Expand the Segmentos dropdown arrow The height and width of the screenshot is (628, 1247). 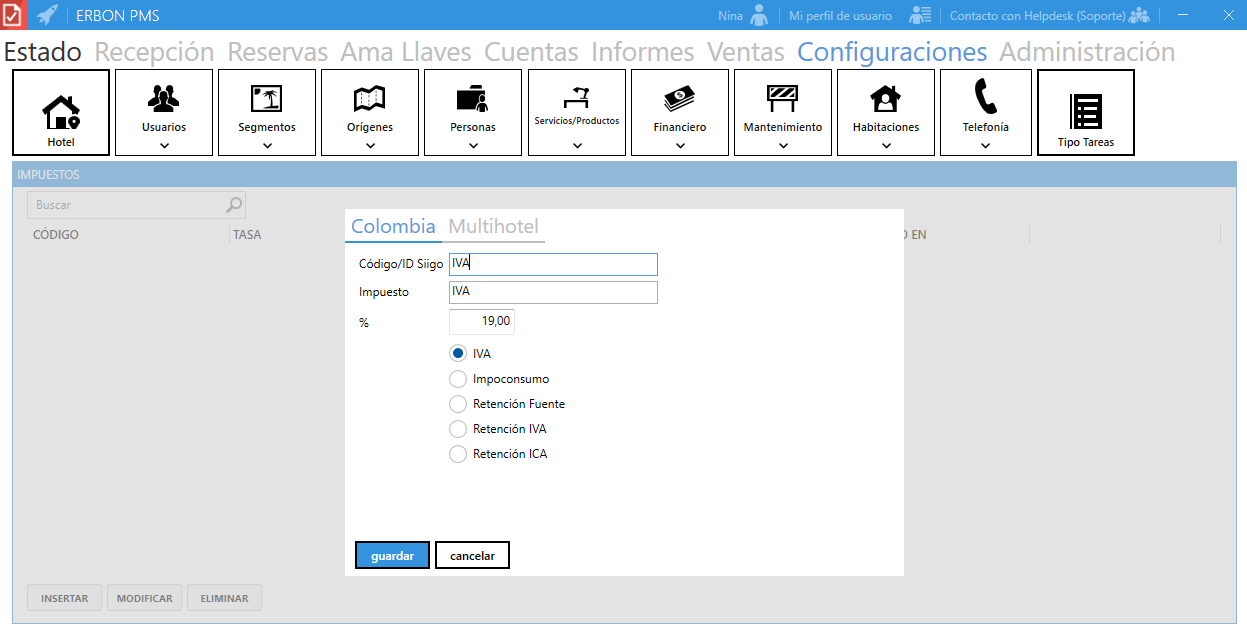pos(267,145)
